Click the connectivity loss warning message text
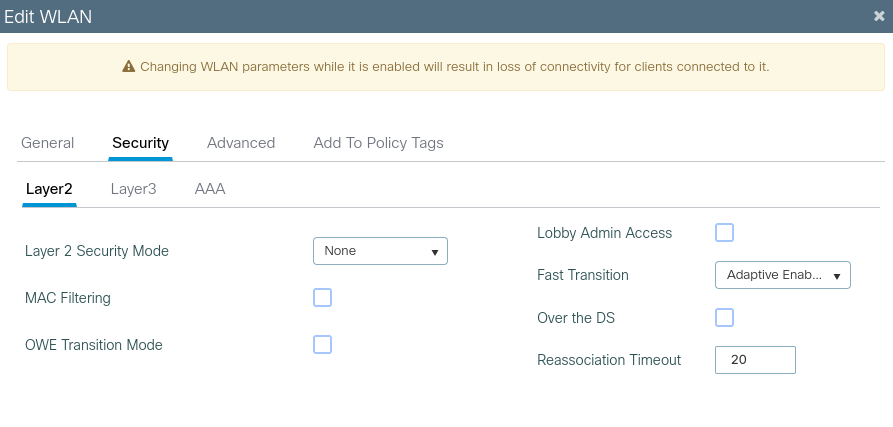 [454, 67]
